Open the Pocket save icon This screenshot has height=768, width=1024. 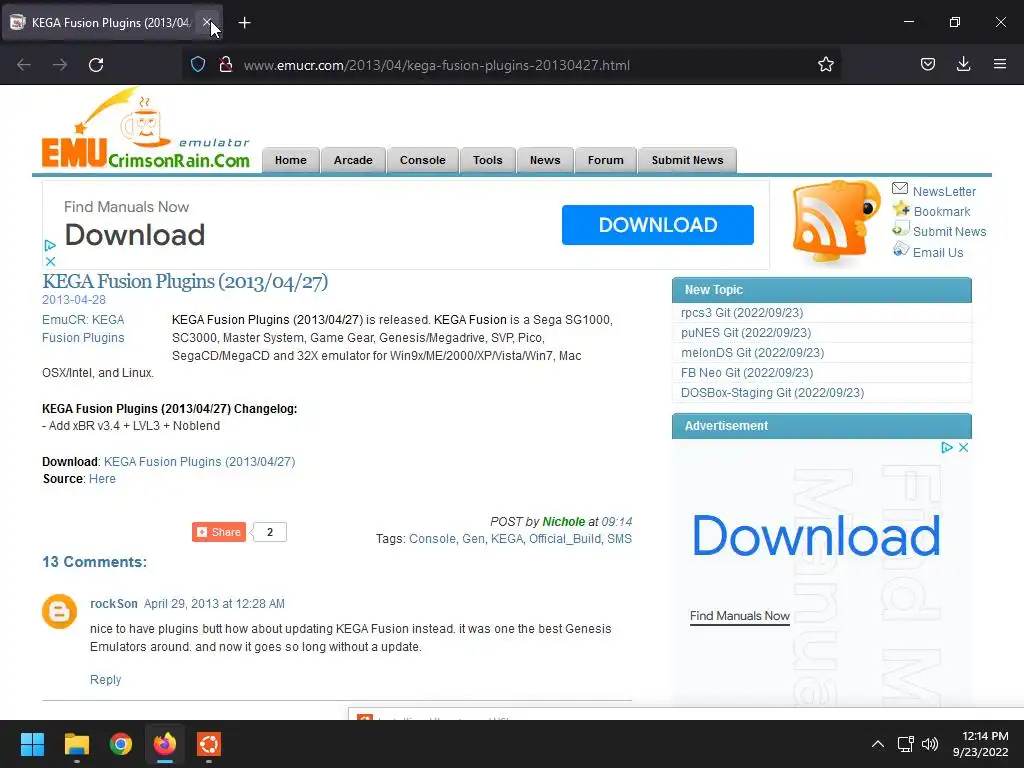click(927, 64)
